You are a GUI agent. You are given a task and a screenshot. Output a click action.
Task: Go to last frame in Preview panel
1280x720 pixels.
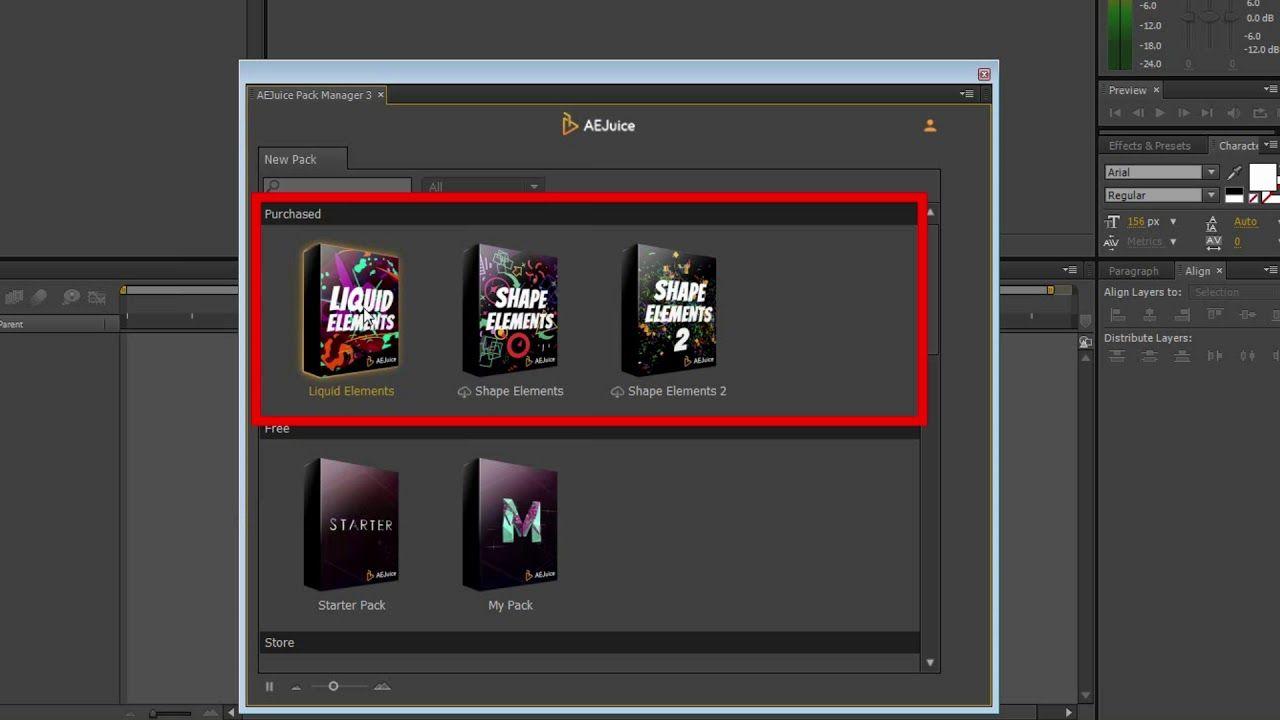pos(1207,114)
